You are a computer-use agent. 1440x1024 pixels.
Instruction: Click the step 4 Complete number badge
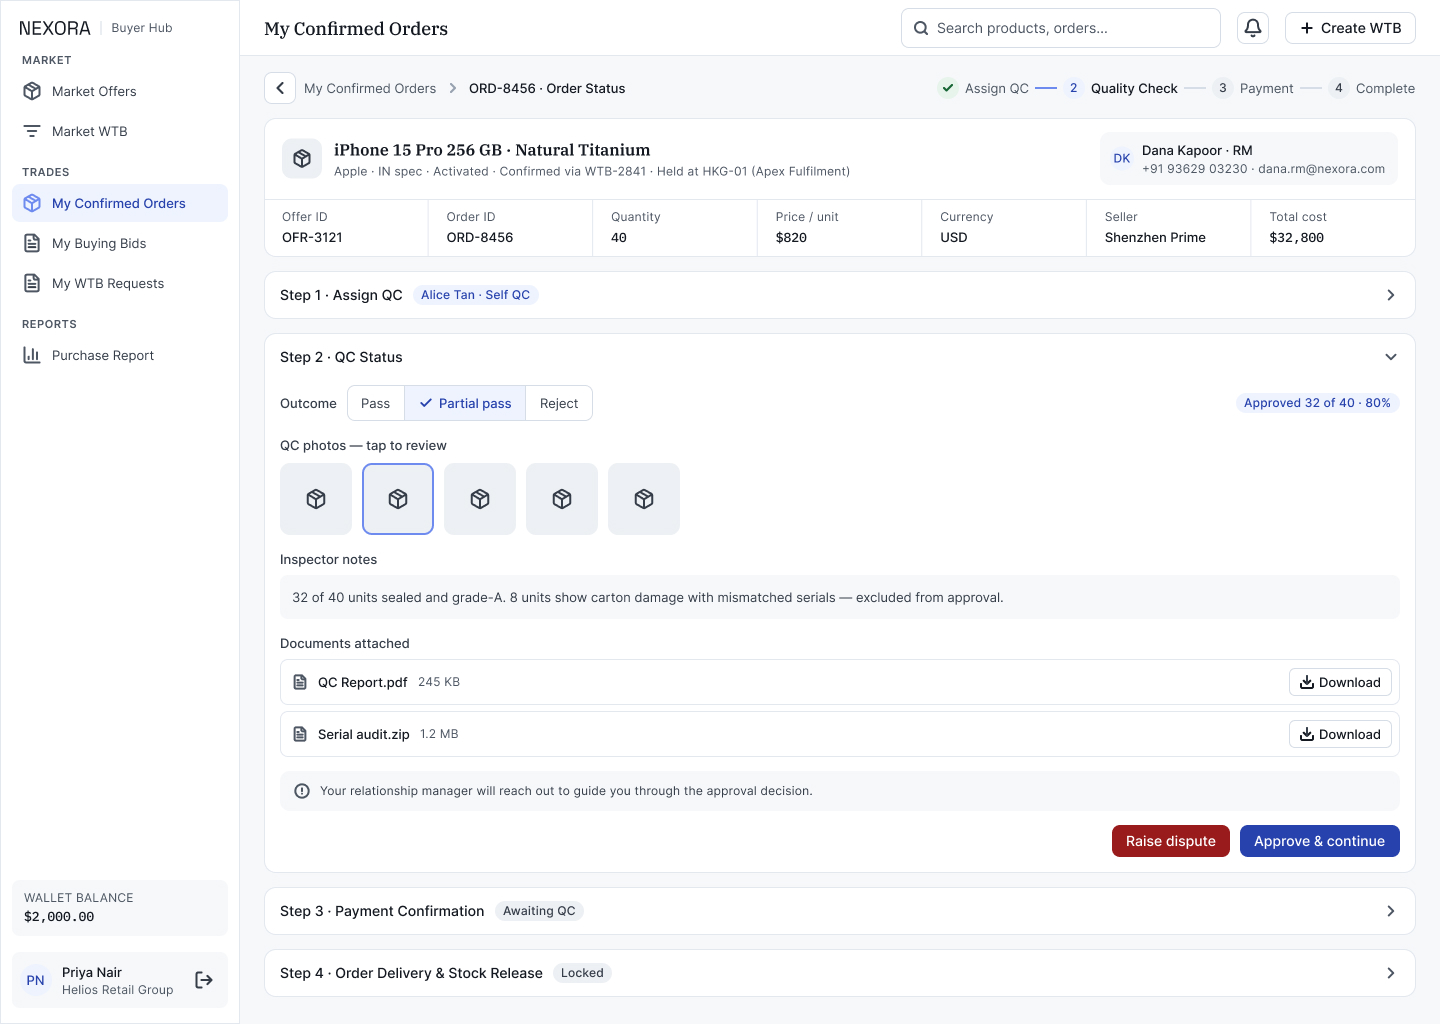[x=1339, y=88]
